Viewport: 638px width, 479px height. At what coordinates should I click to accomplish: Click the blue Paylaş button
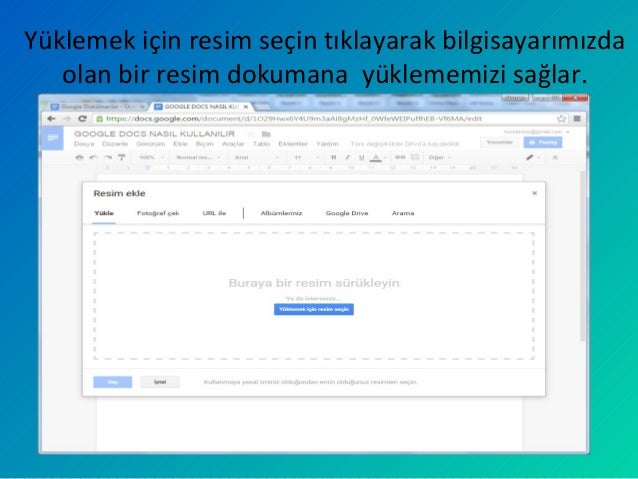[x=543, y=142]
